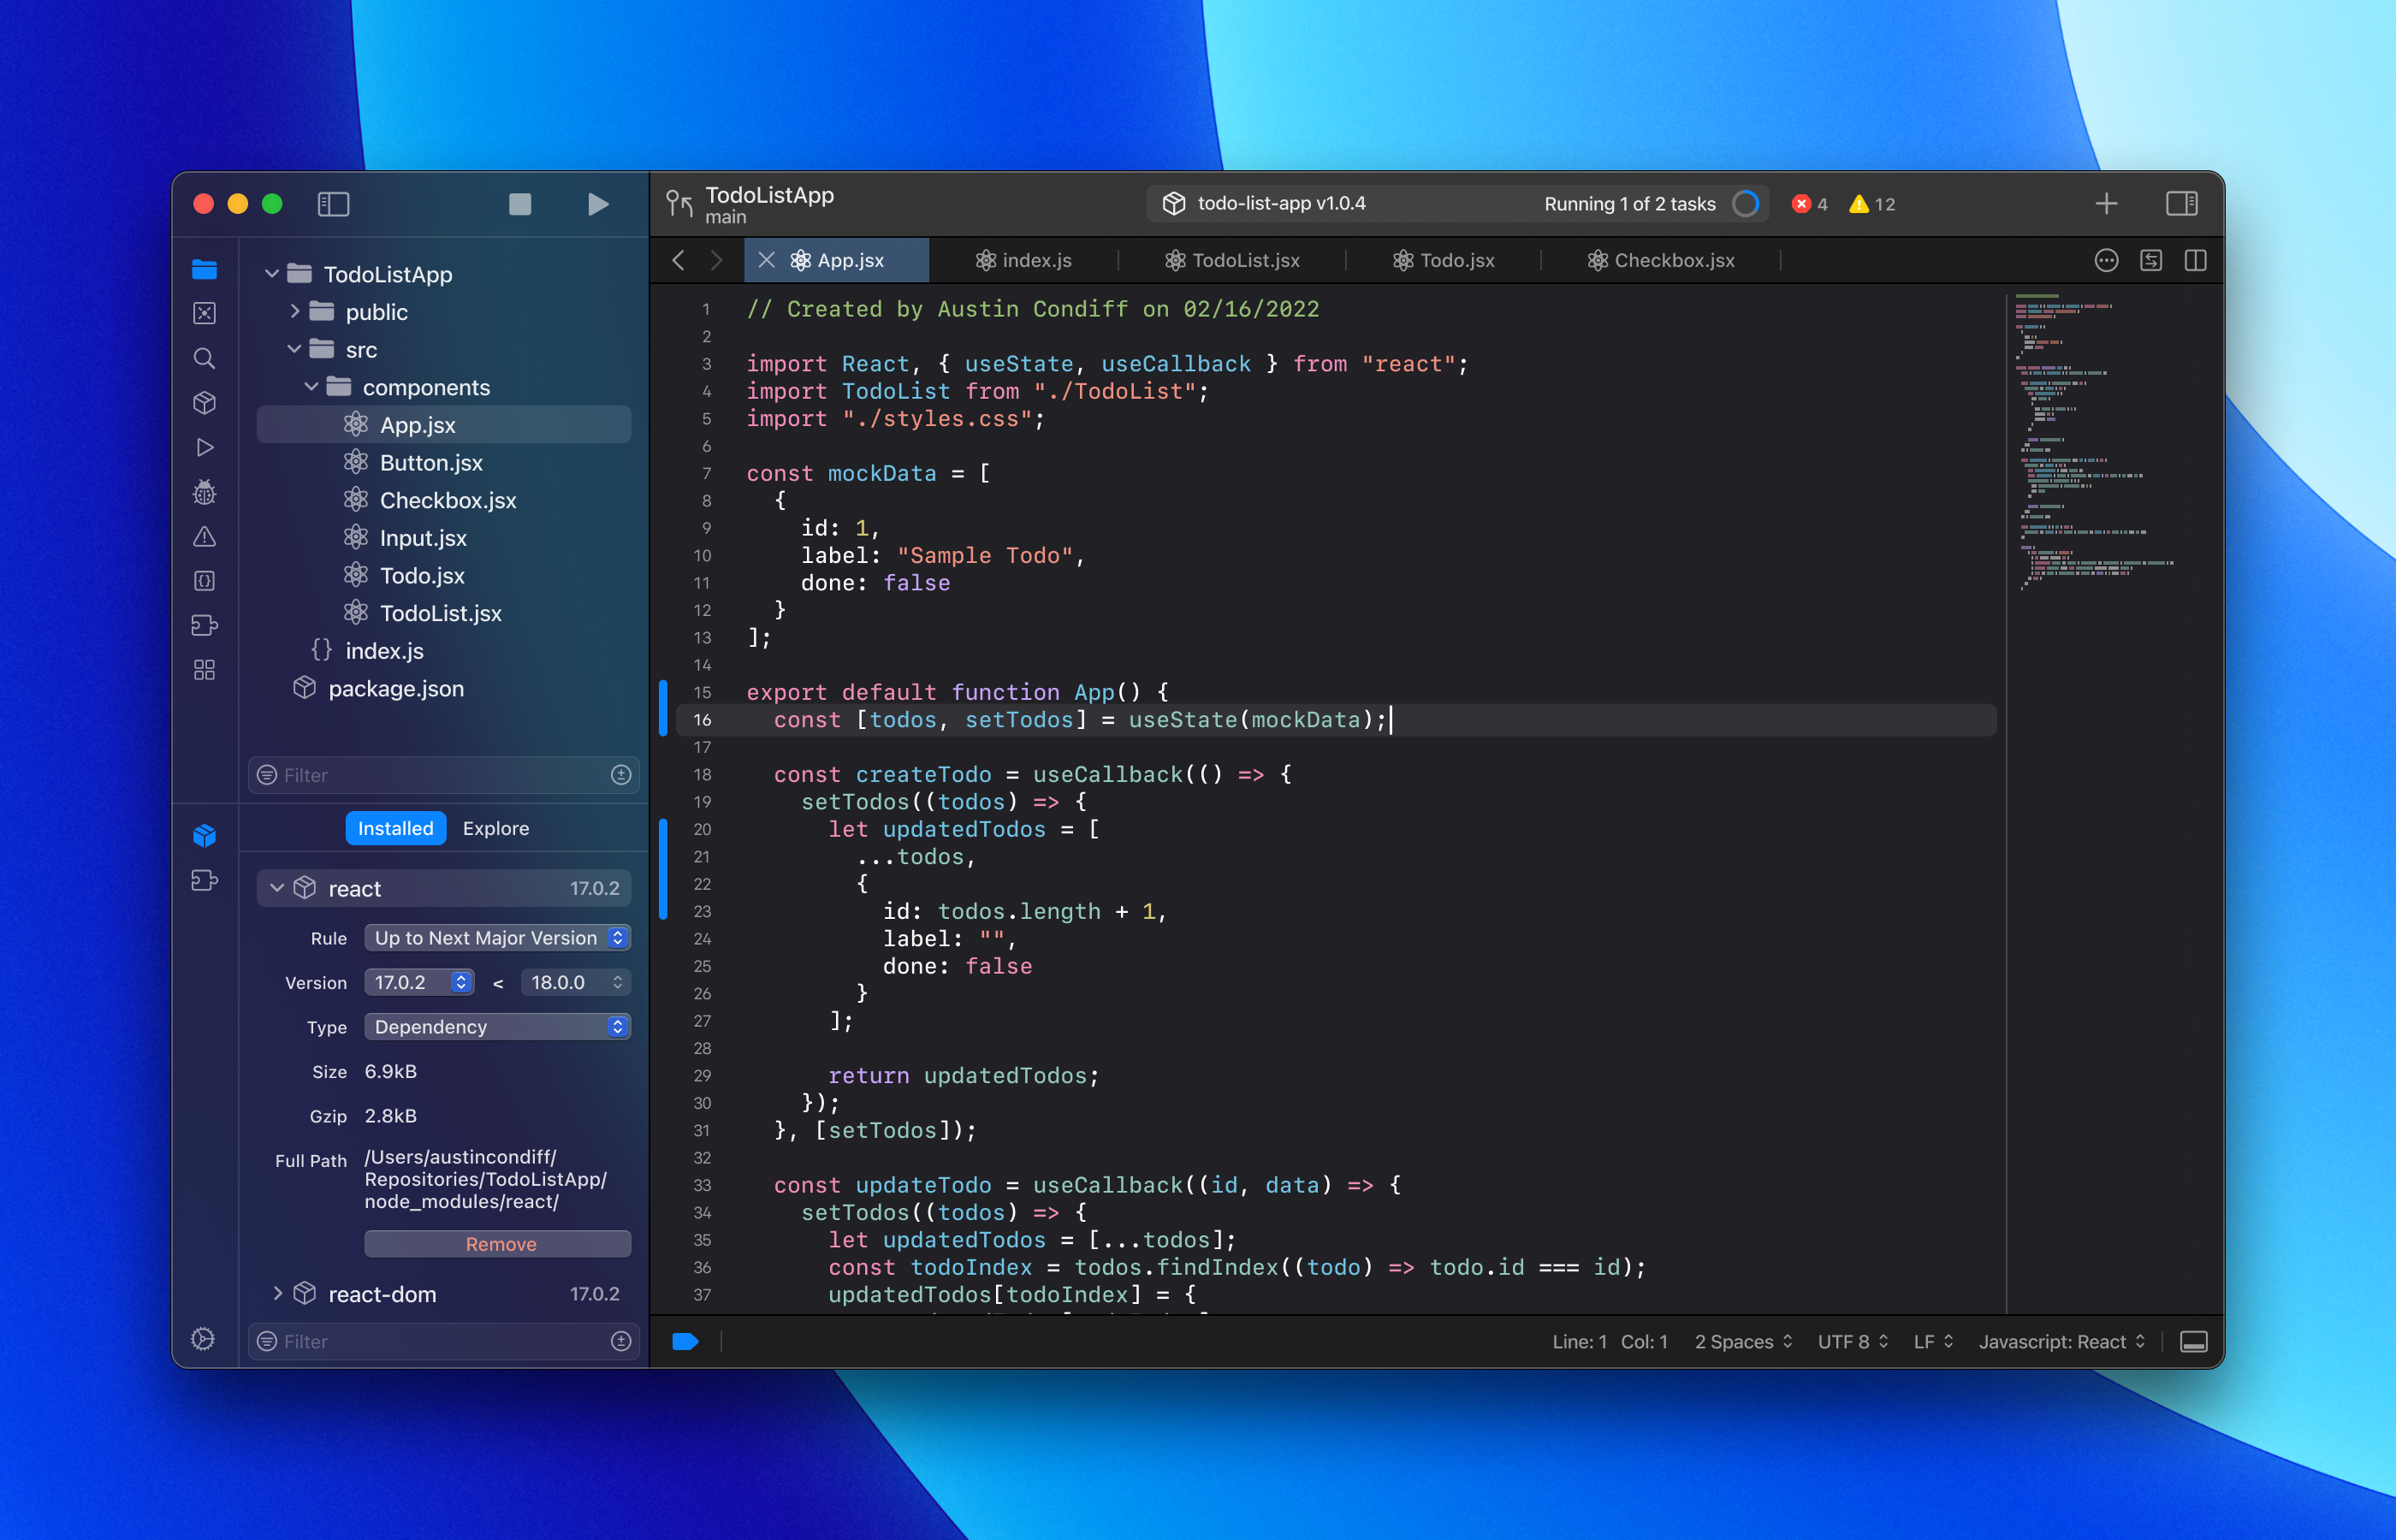Split the editor using the split-view icon
Viewport: 2396px width, 1540px height.
tap(2197, 260)
